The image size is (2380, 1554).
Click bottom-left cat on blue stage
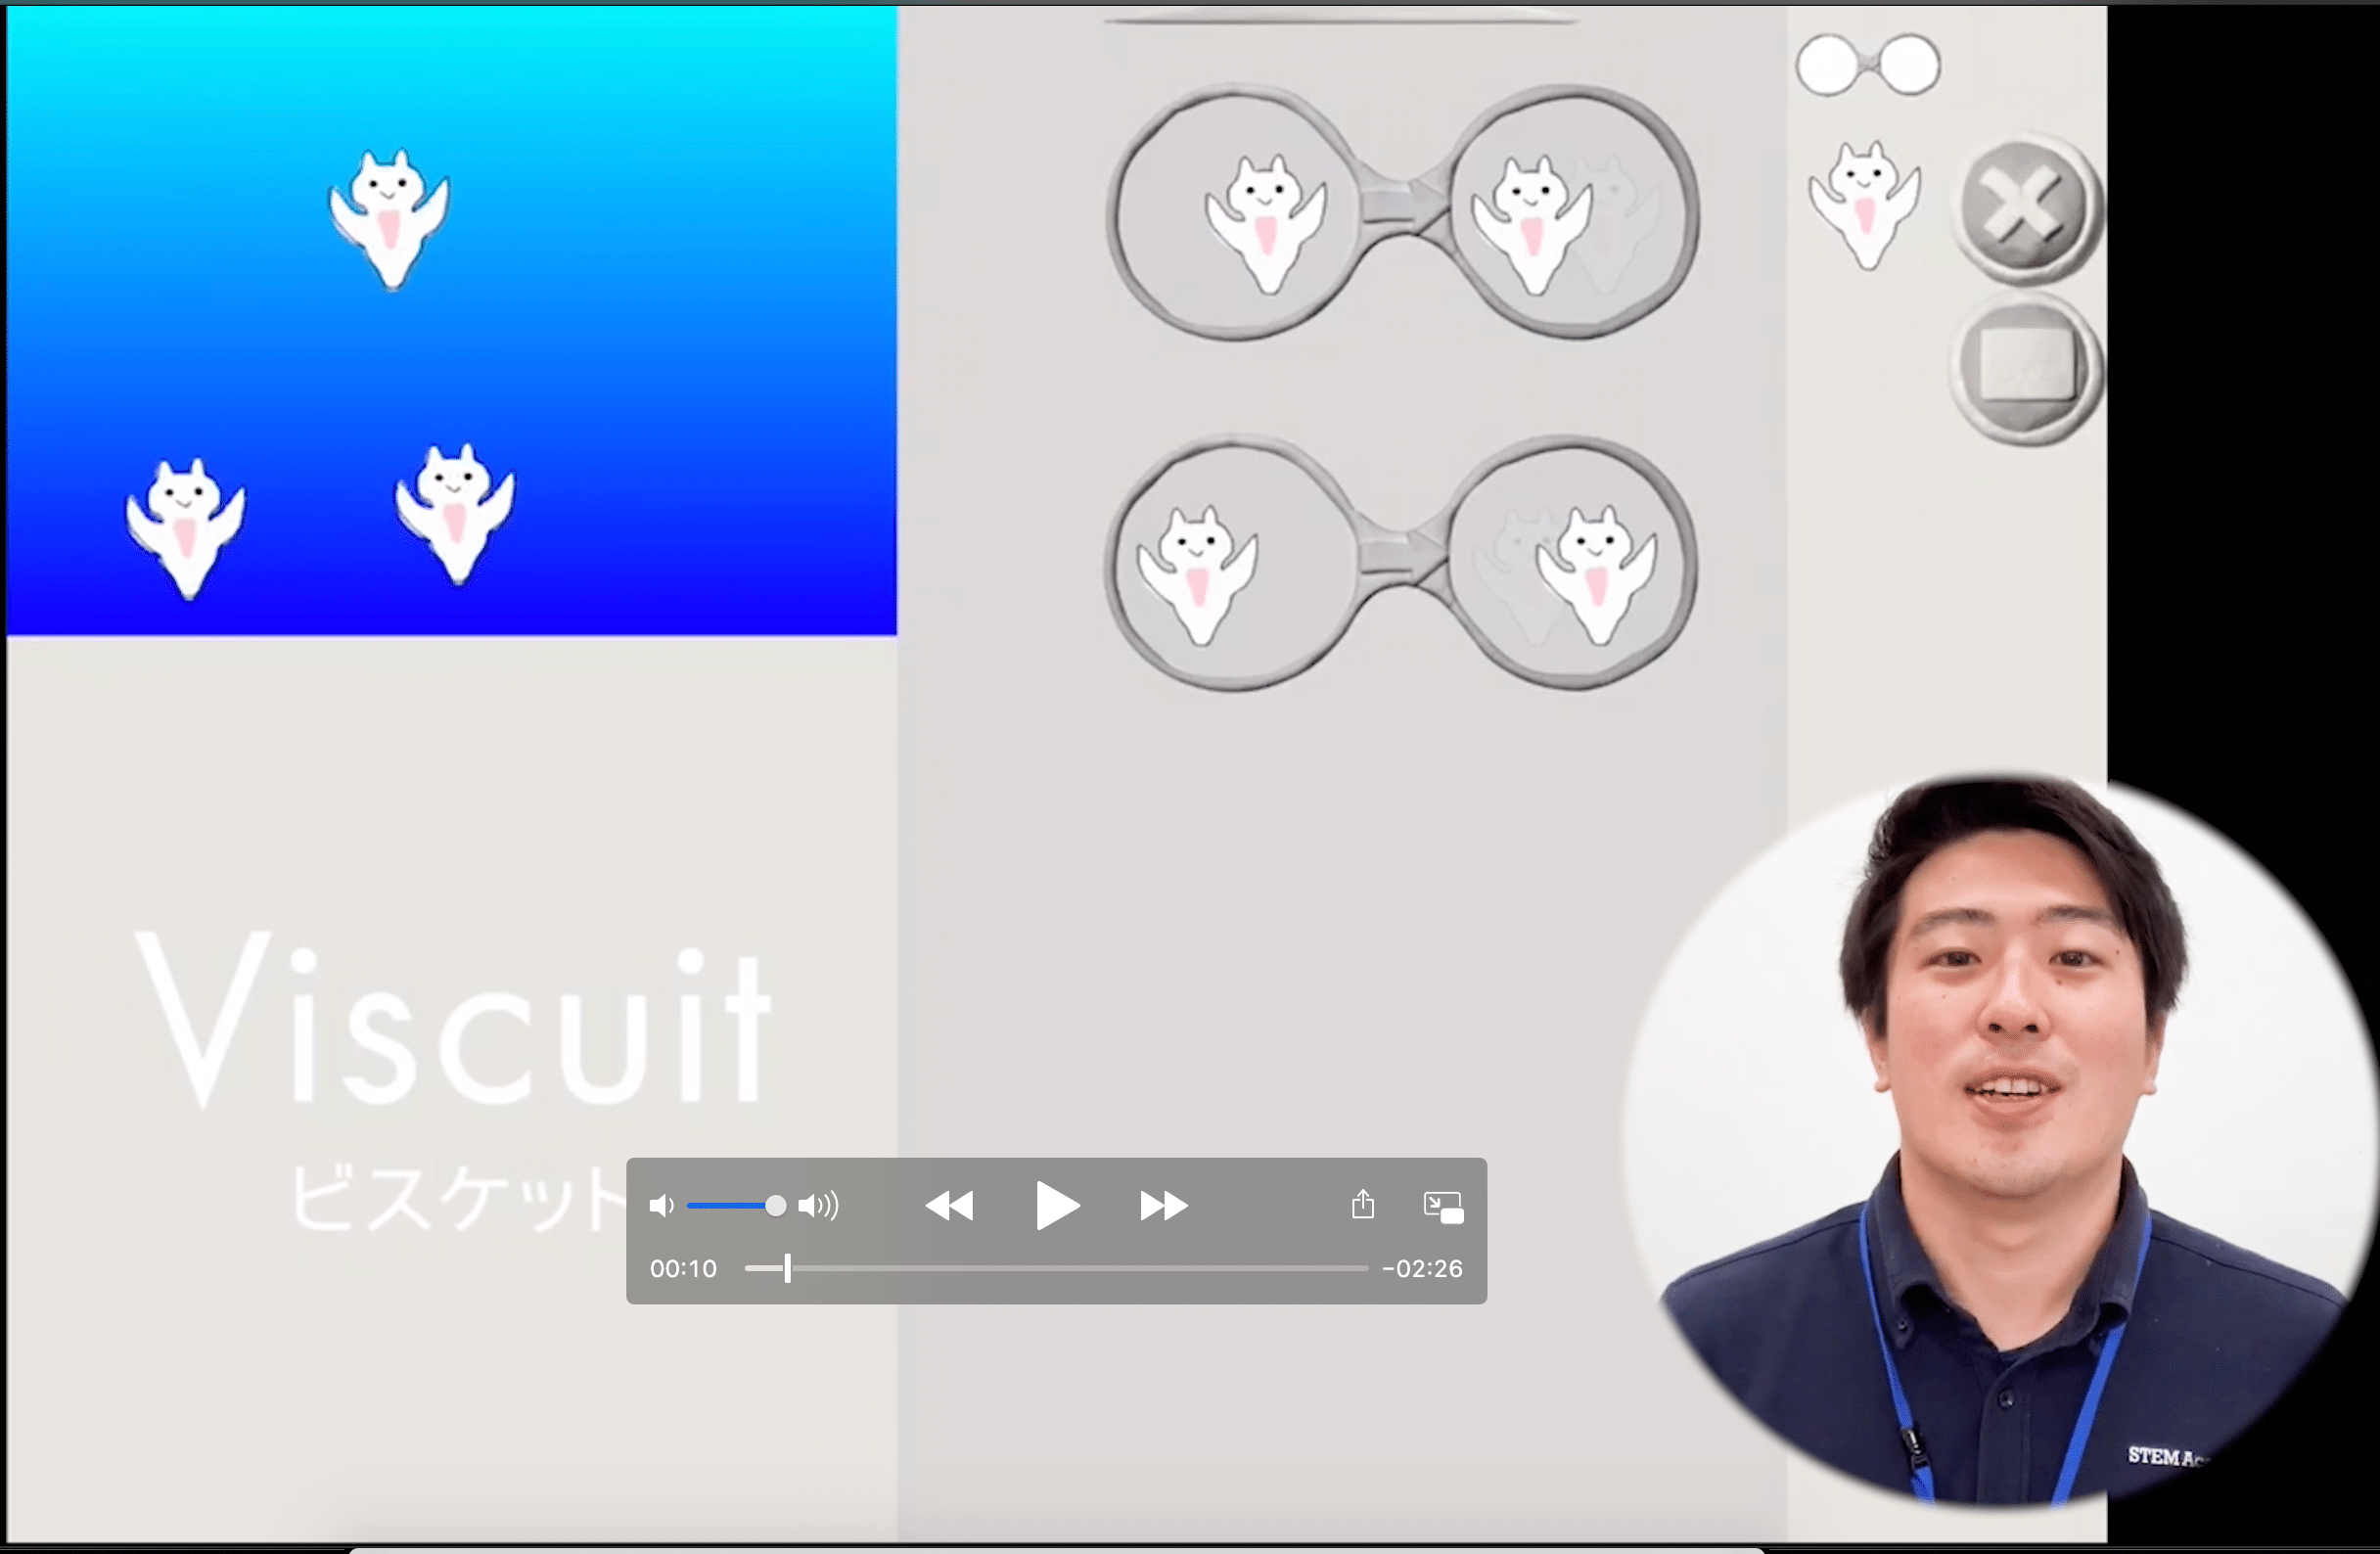pos(185,529)
